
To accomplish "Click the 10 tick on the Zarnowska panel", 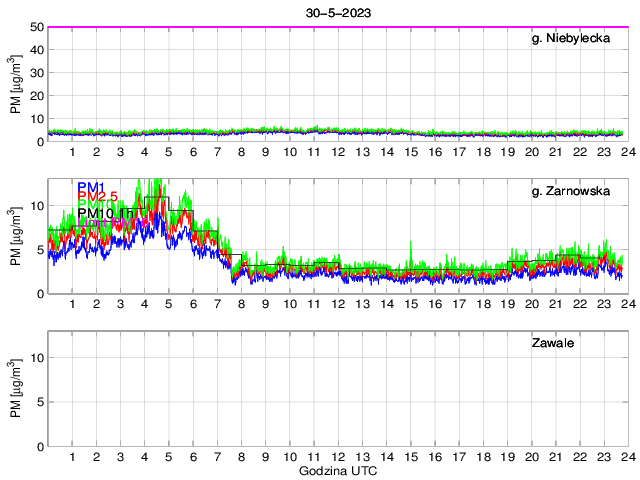I will (x=34, y=205).
